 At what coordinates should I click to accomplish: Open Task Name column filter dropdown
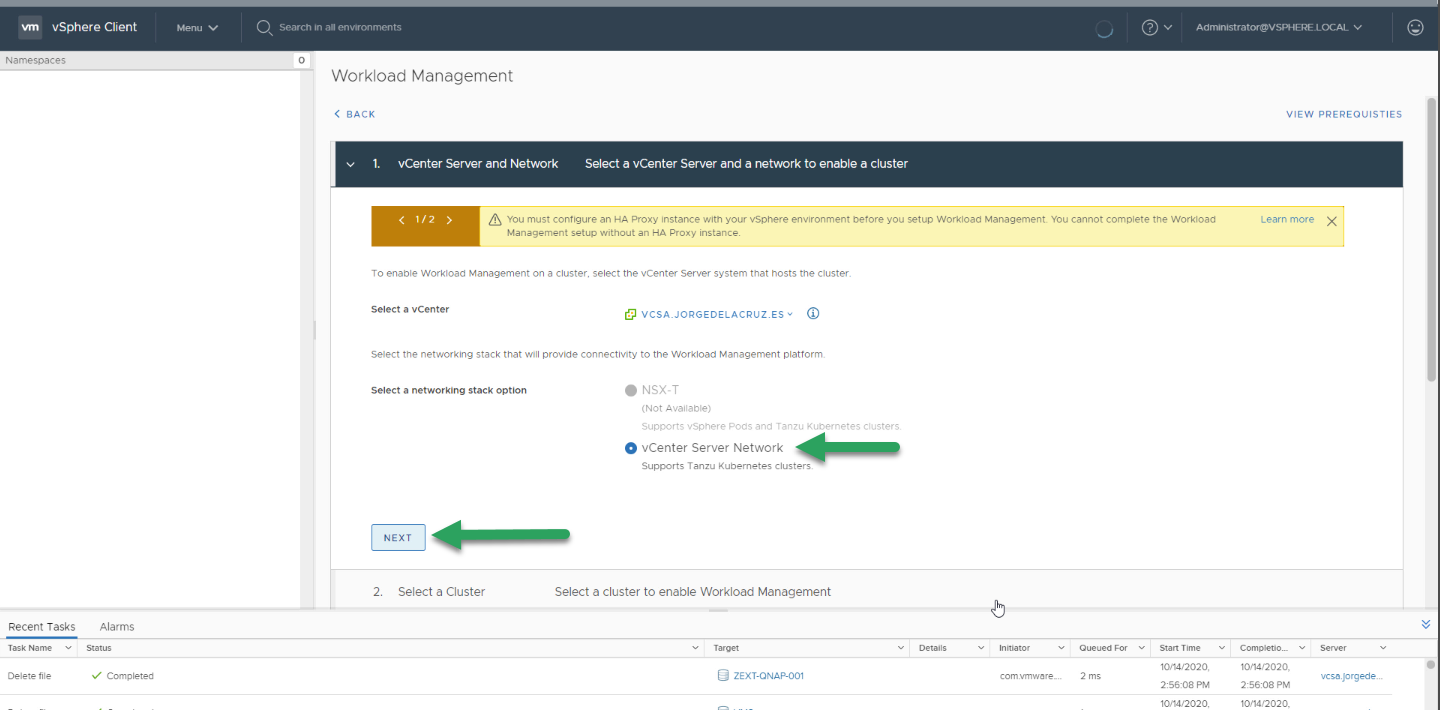[x=68, y=648]
